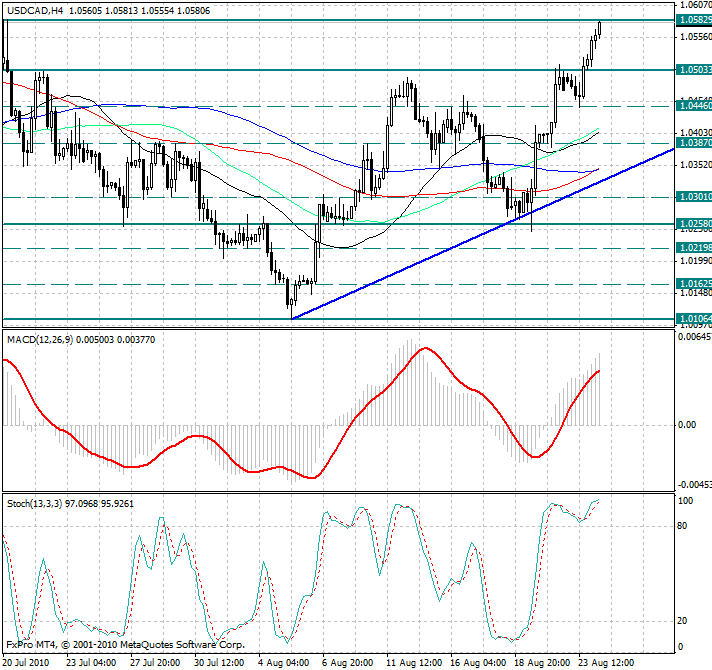Screen dimensions: 712x670
Task: Select the 27 Jul 20:00 time label
Action: coord(155,662)
